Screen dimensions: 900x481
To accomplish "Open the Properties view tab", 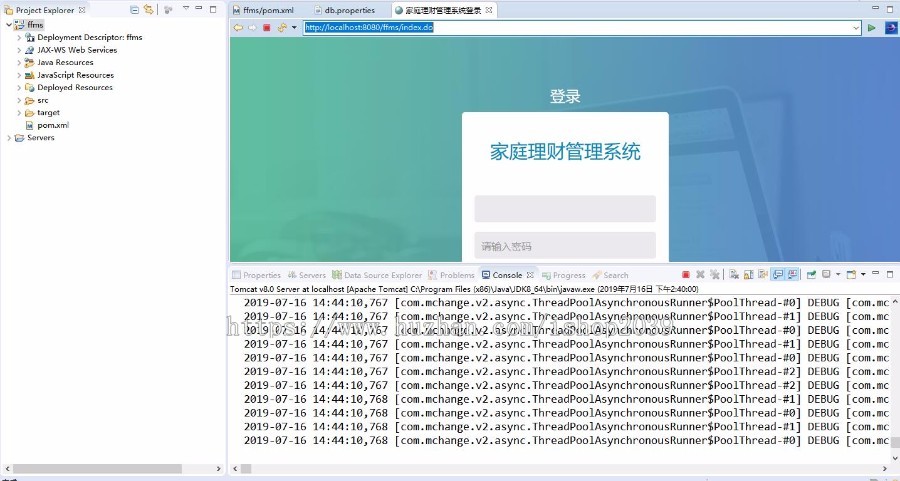I will 256,275.
